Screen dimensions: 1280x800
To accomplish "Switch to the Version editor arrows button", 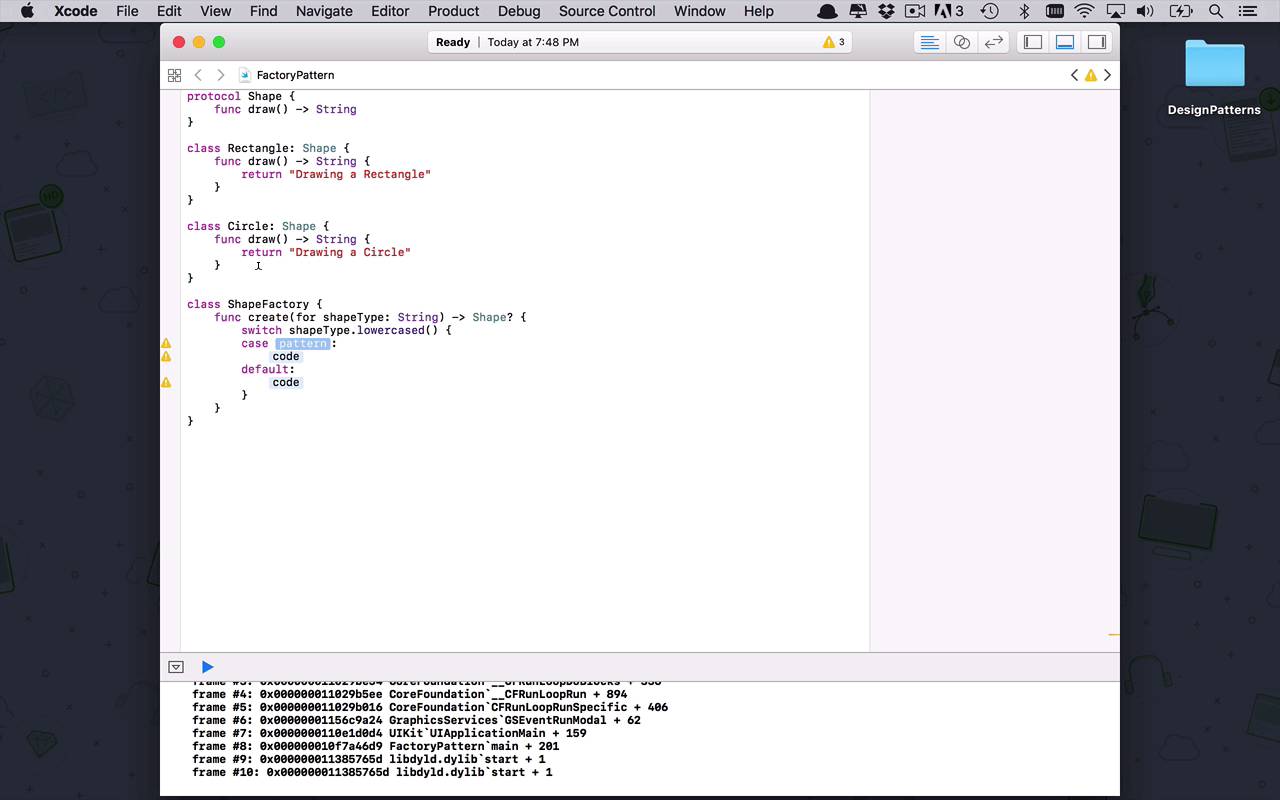I will coord(993,42).
